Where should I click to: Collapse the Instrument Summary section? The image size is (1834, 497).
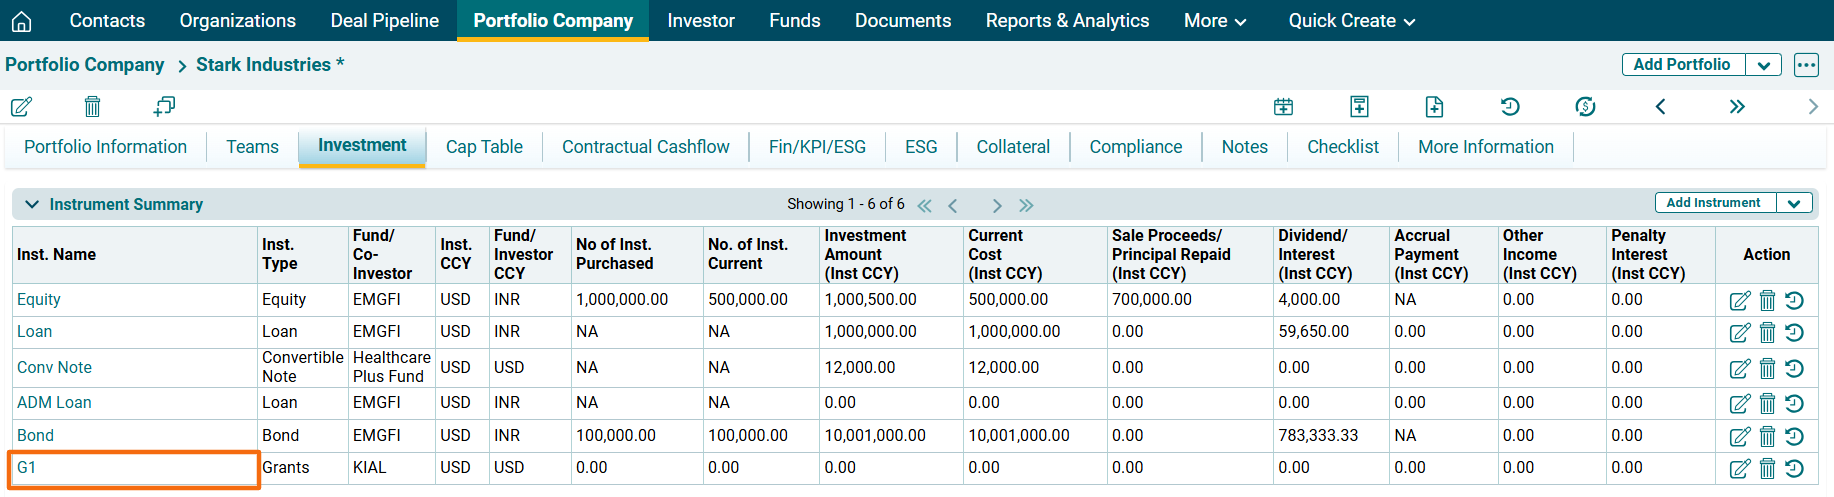(32, 204)
